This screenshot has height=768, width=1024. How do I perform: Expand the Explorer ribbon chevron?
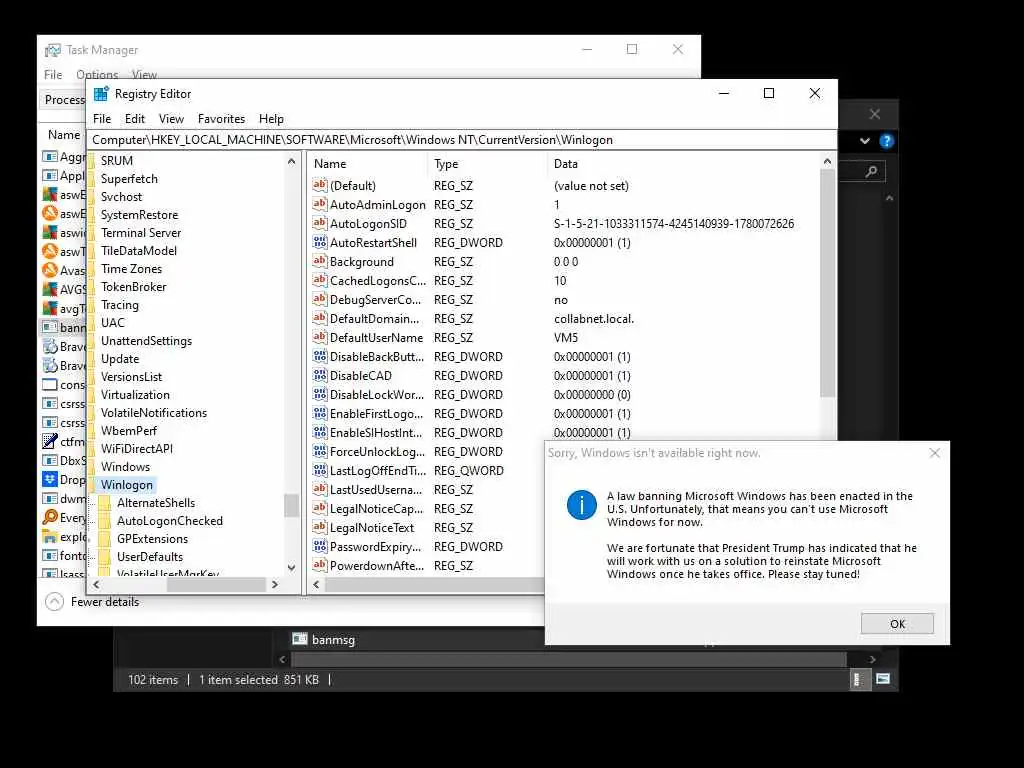865,140
